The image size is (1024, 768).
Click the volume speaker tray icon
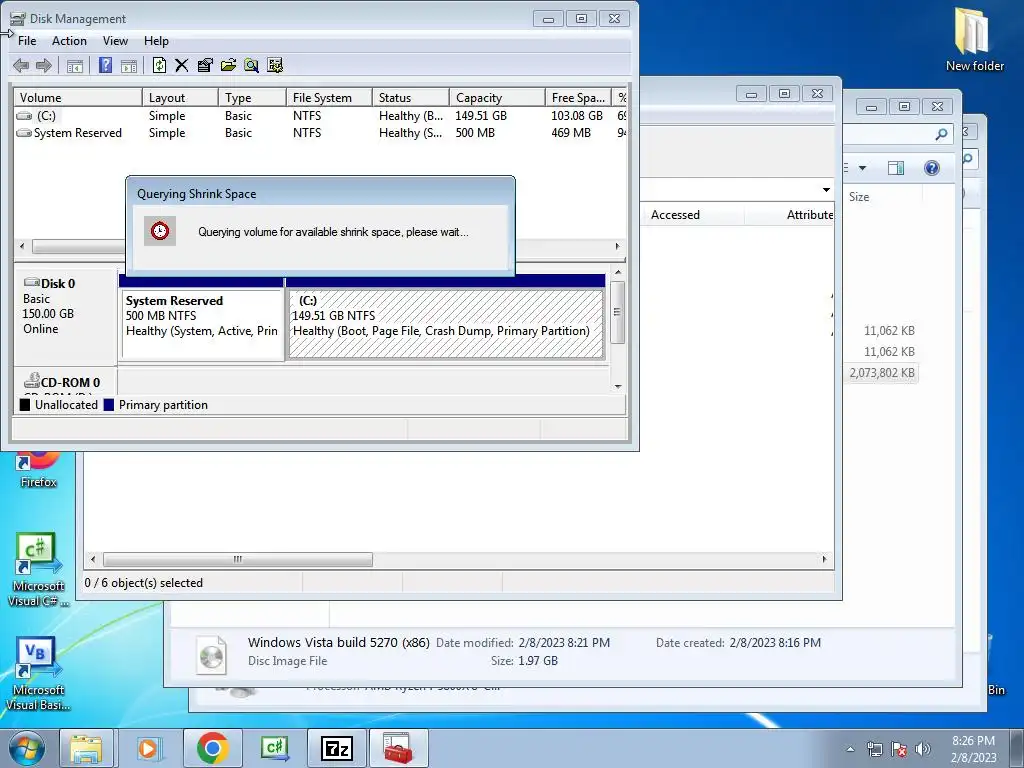point(922,749)
